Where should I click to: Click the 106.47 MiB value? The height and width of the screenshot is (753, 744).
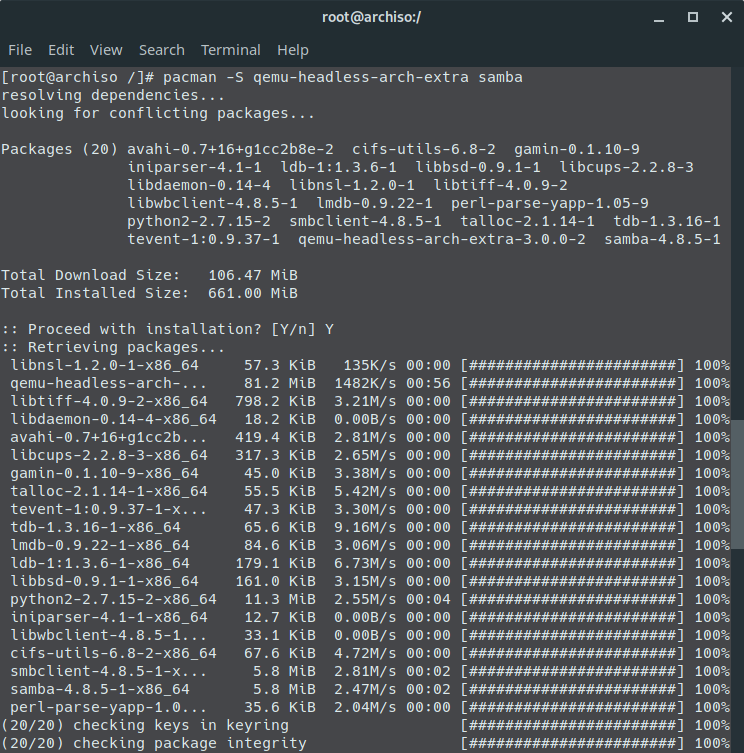[253, 275]
